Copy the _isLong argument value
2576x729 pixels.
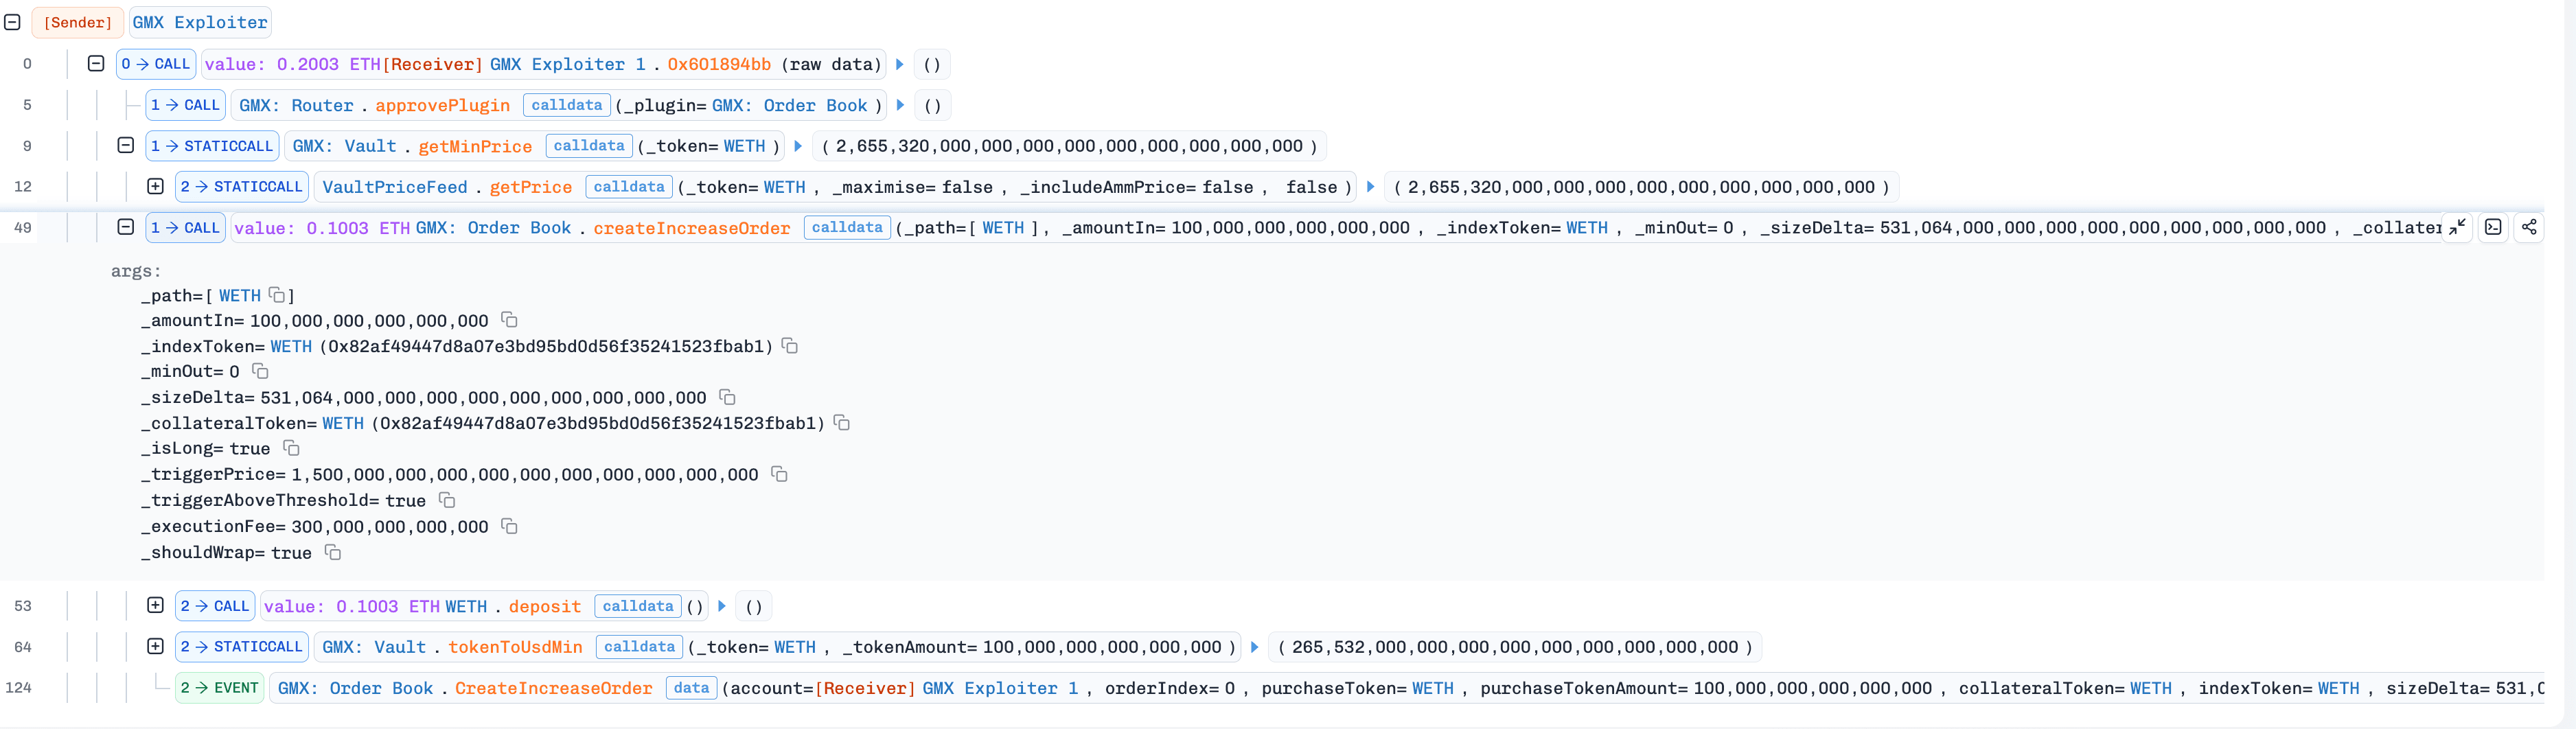291,448
